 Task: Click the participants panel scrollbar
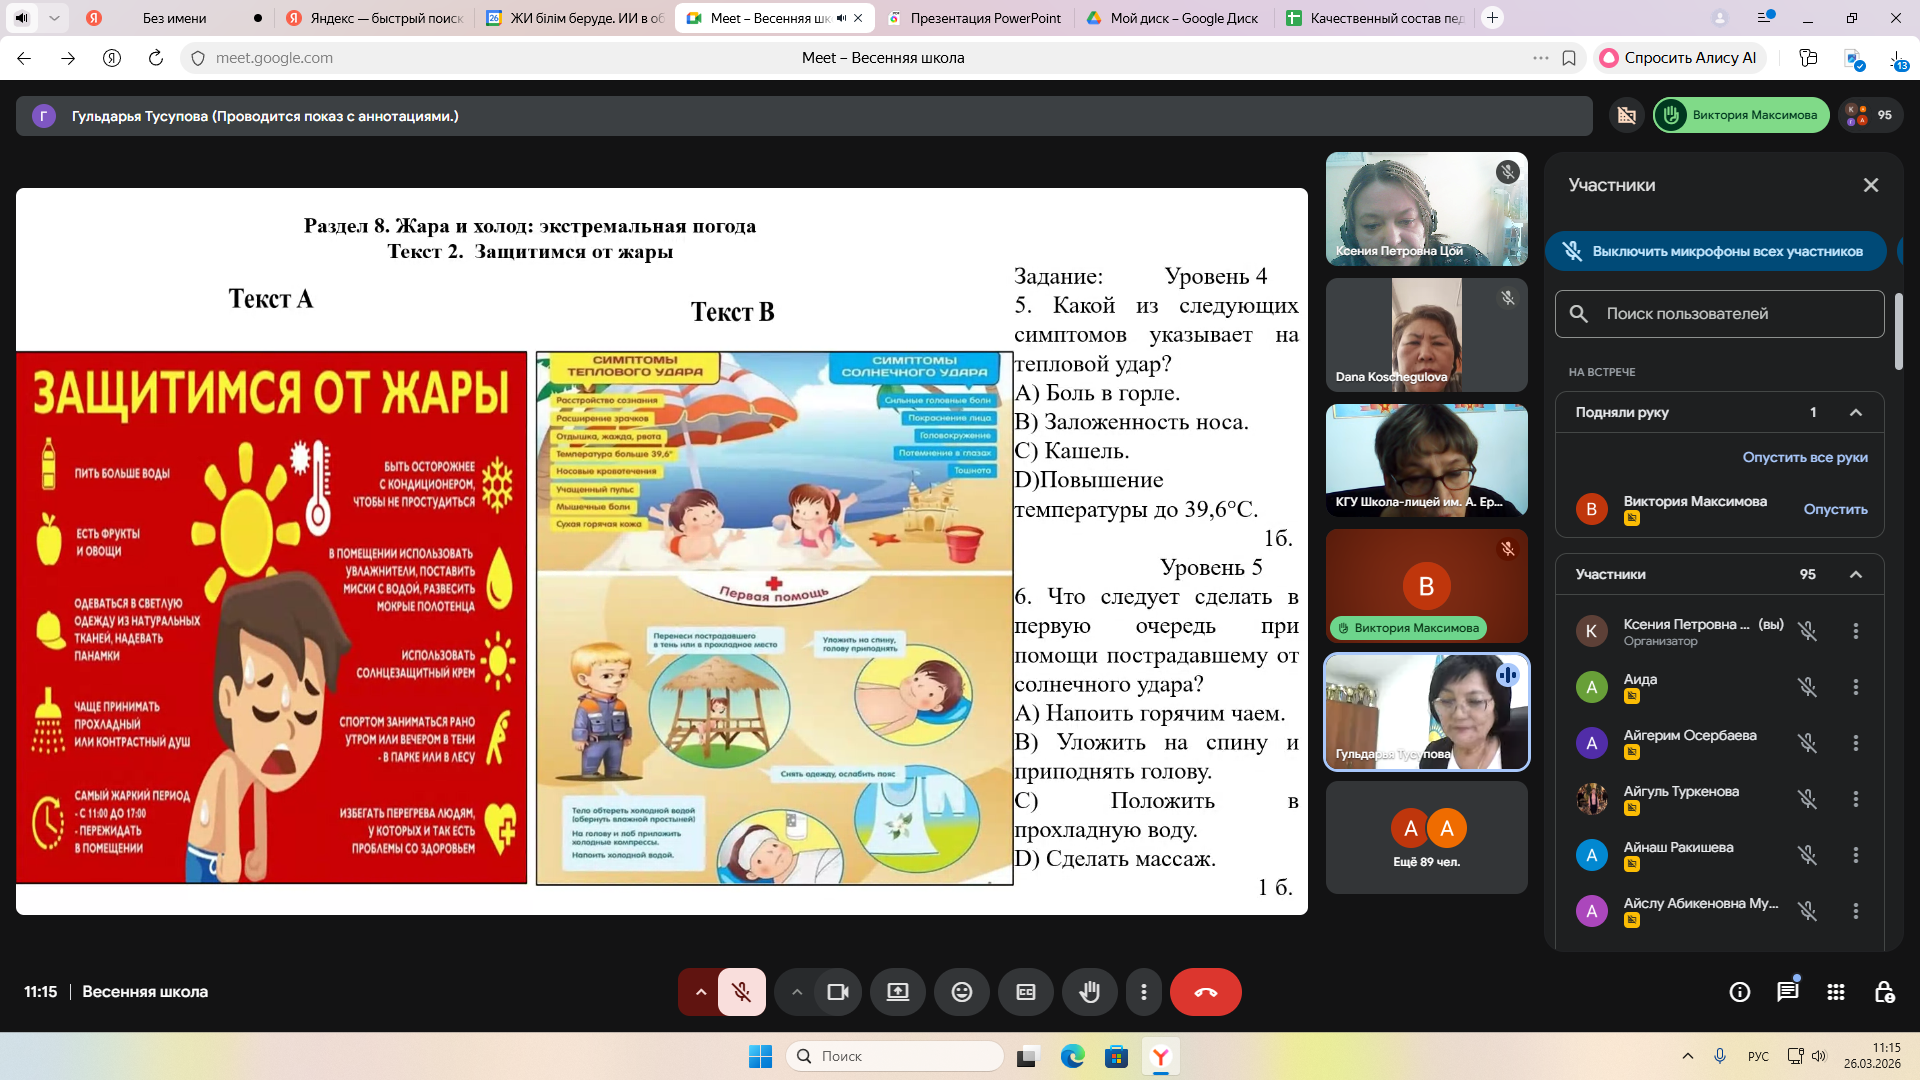point(1898,330)
